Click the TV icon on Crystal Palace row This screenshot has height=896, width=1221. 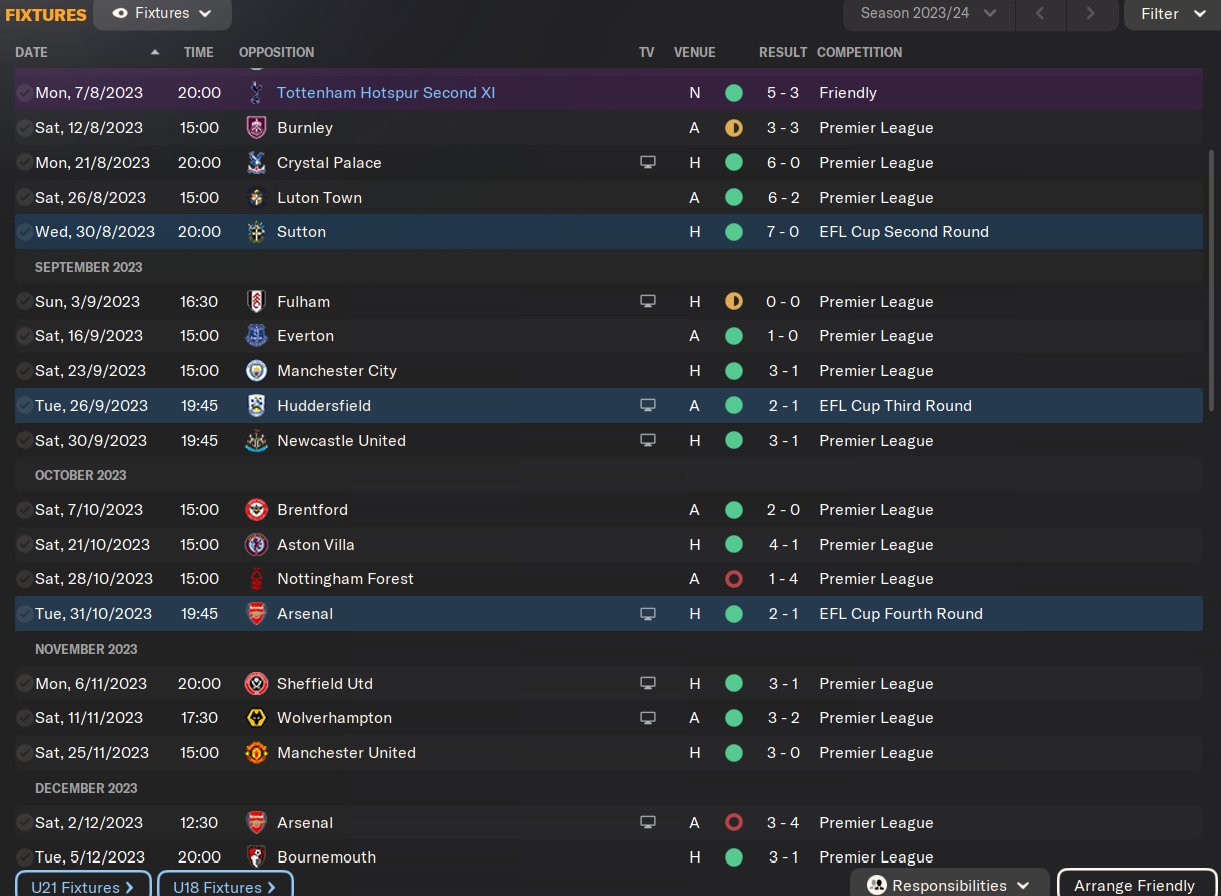648,163
